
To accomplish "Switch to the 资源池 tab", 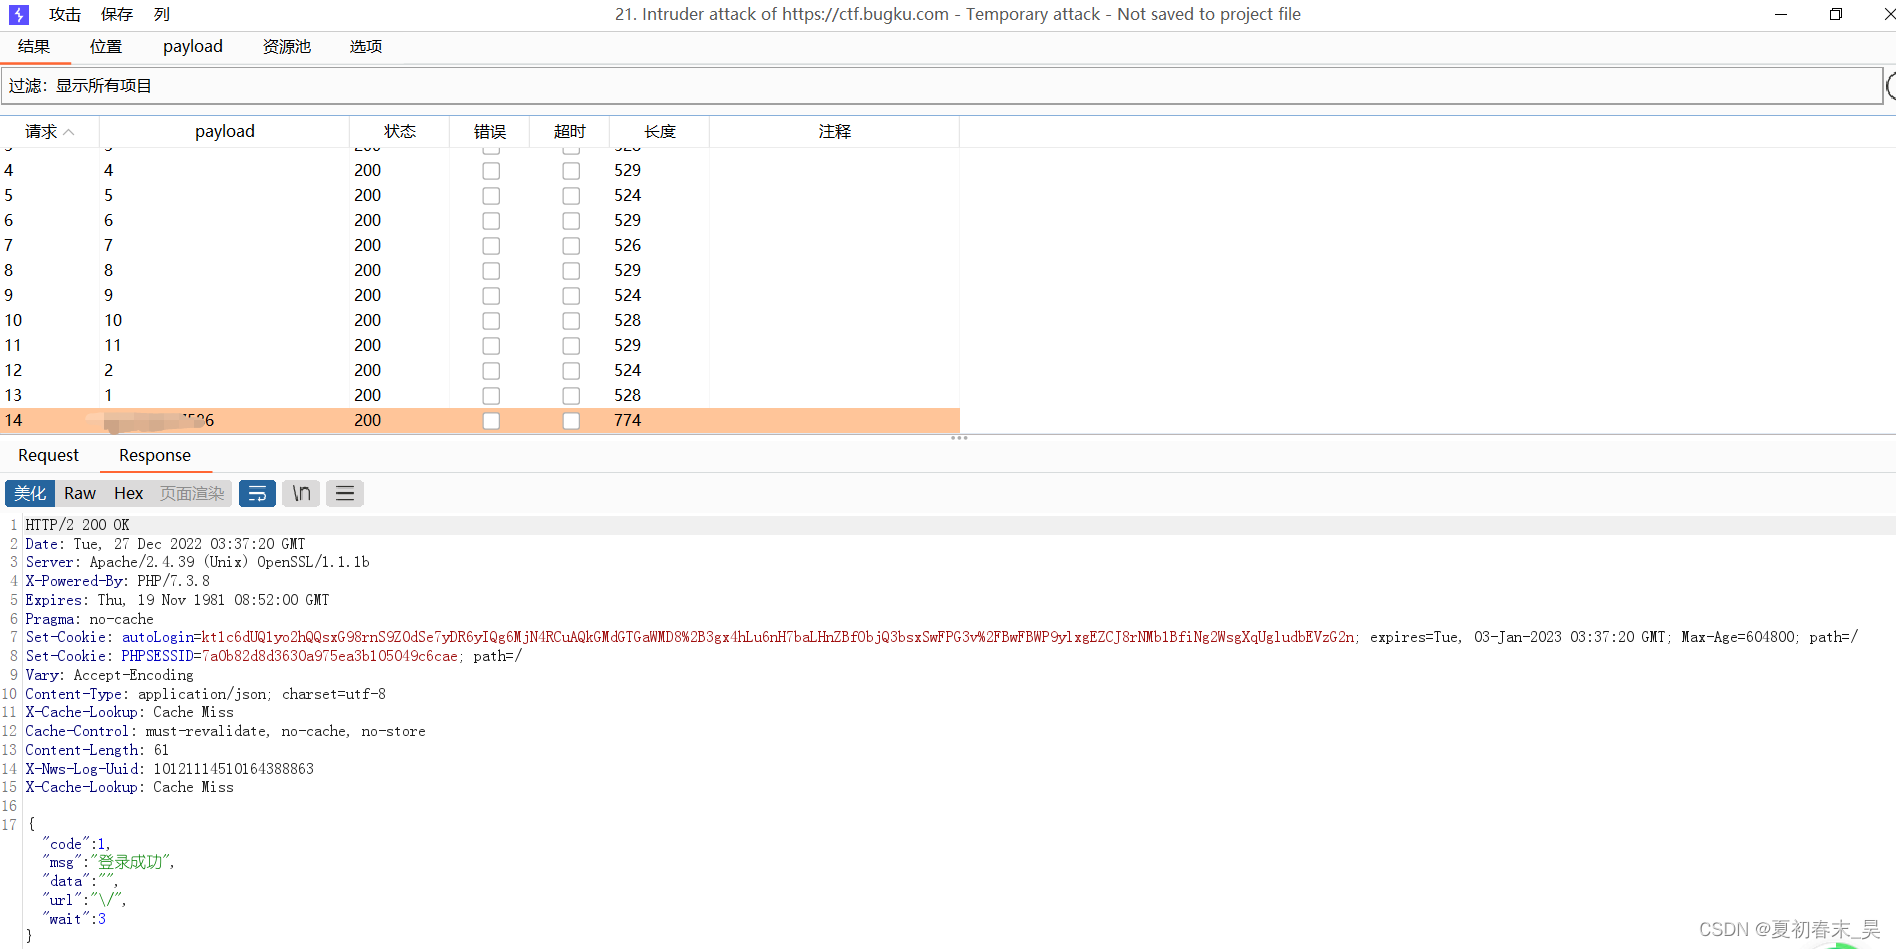I will 287,47.
